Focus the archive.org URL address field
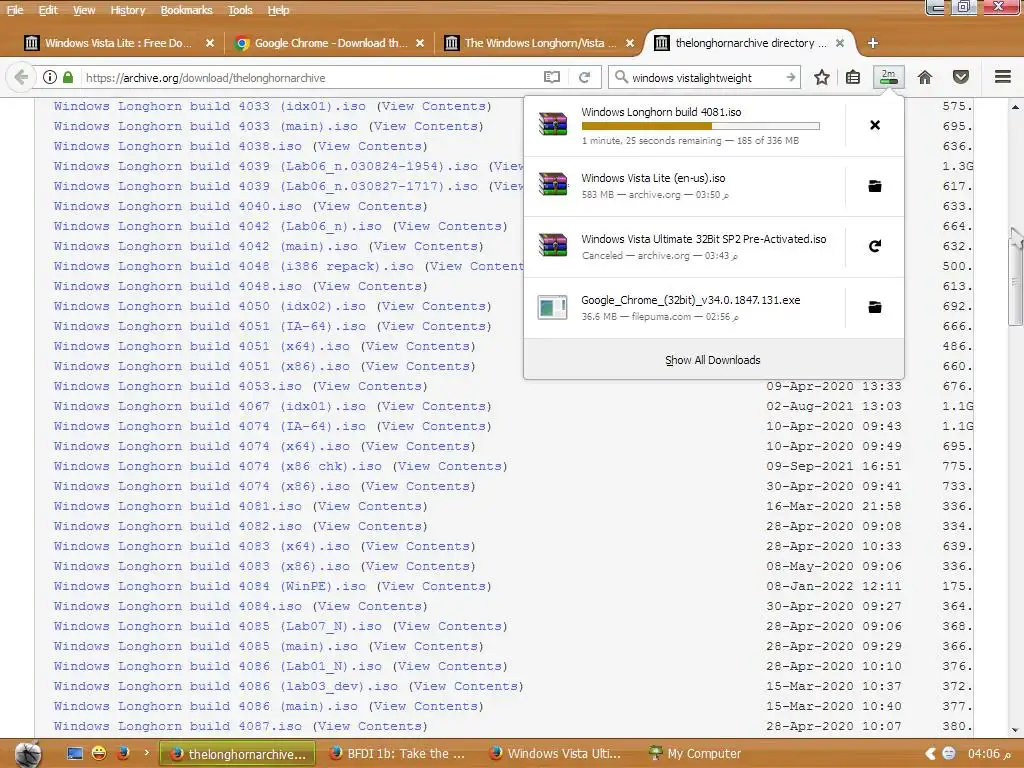Screen dimensions: 1024x768 coord(311,77)
